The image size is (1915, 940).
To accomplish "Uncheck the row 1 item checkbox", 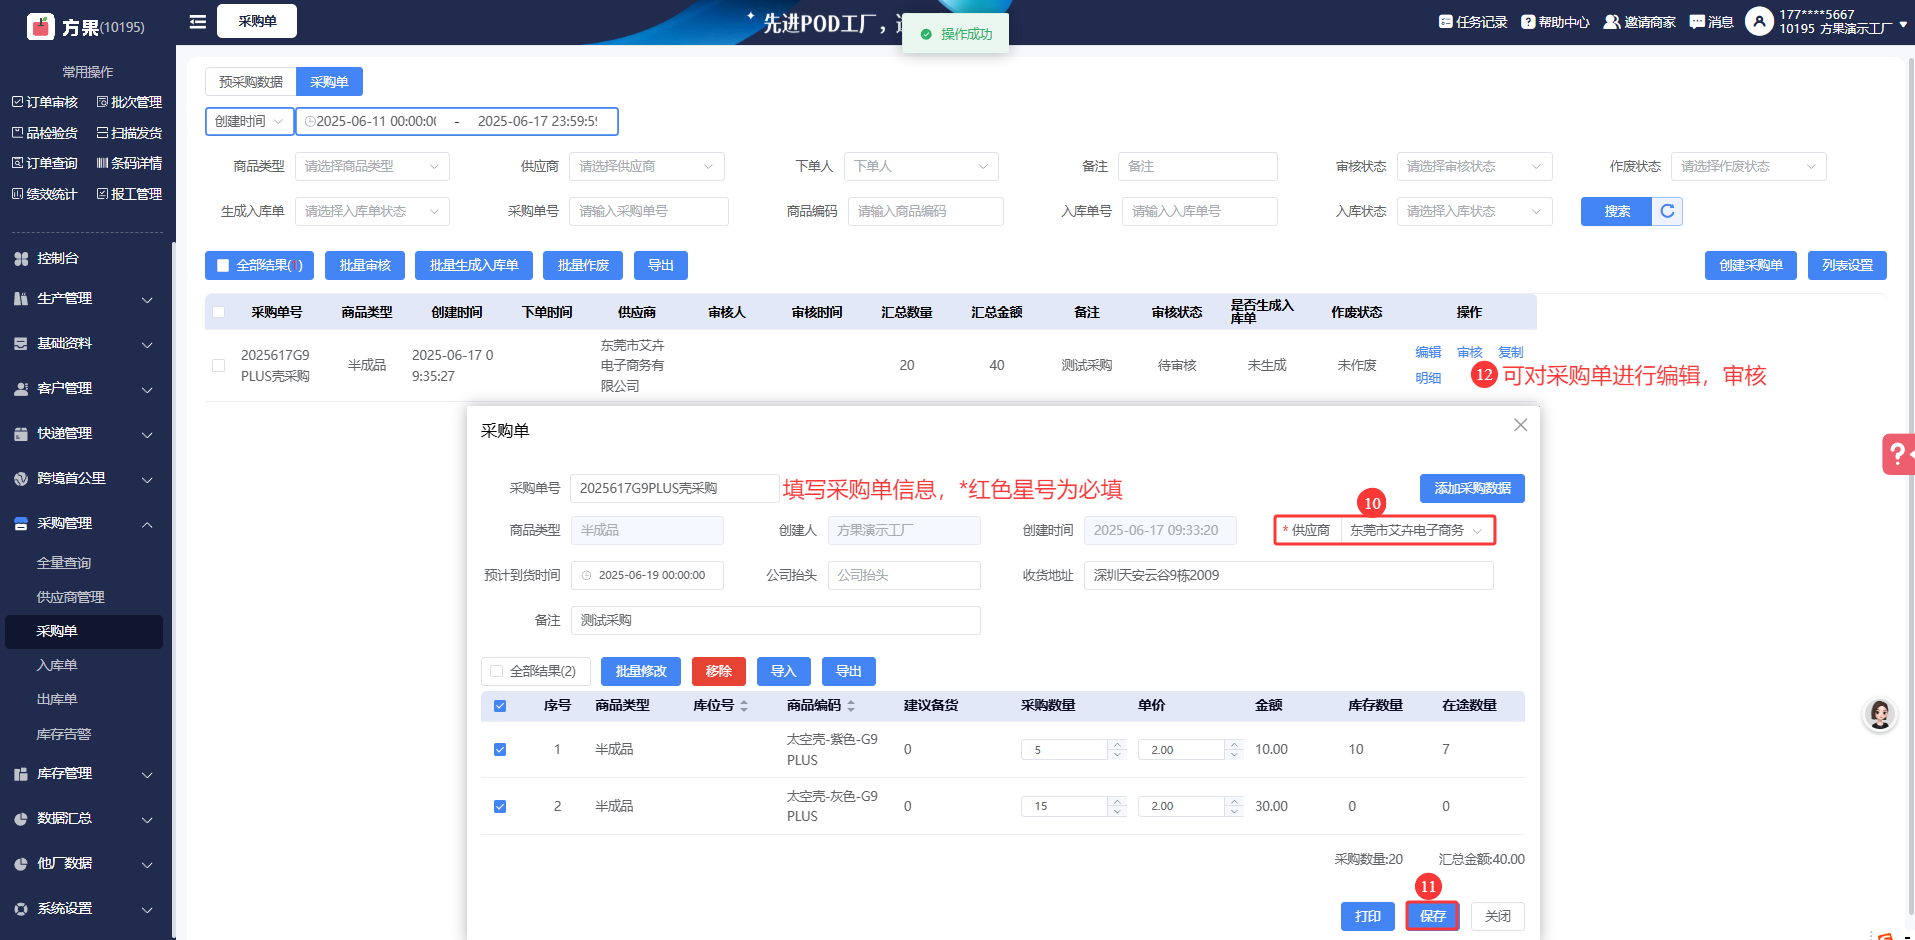I will [x=500, y=749].
